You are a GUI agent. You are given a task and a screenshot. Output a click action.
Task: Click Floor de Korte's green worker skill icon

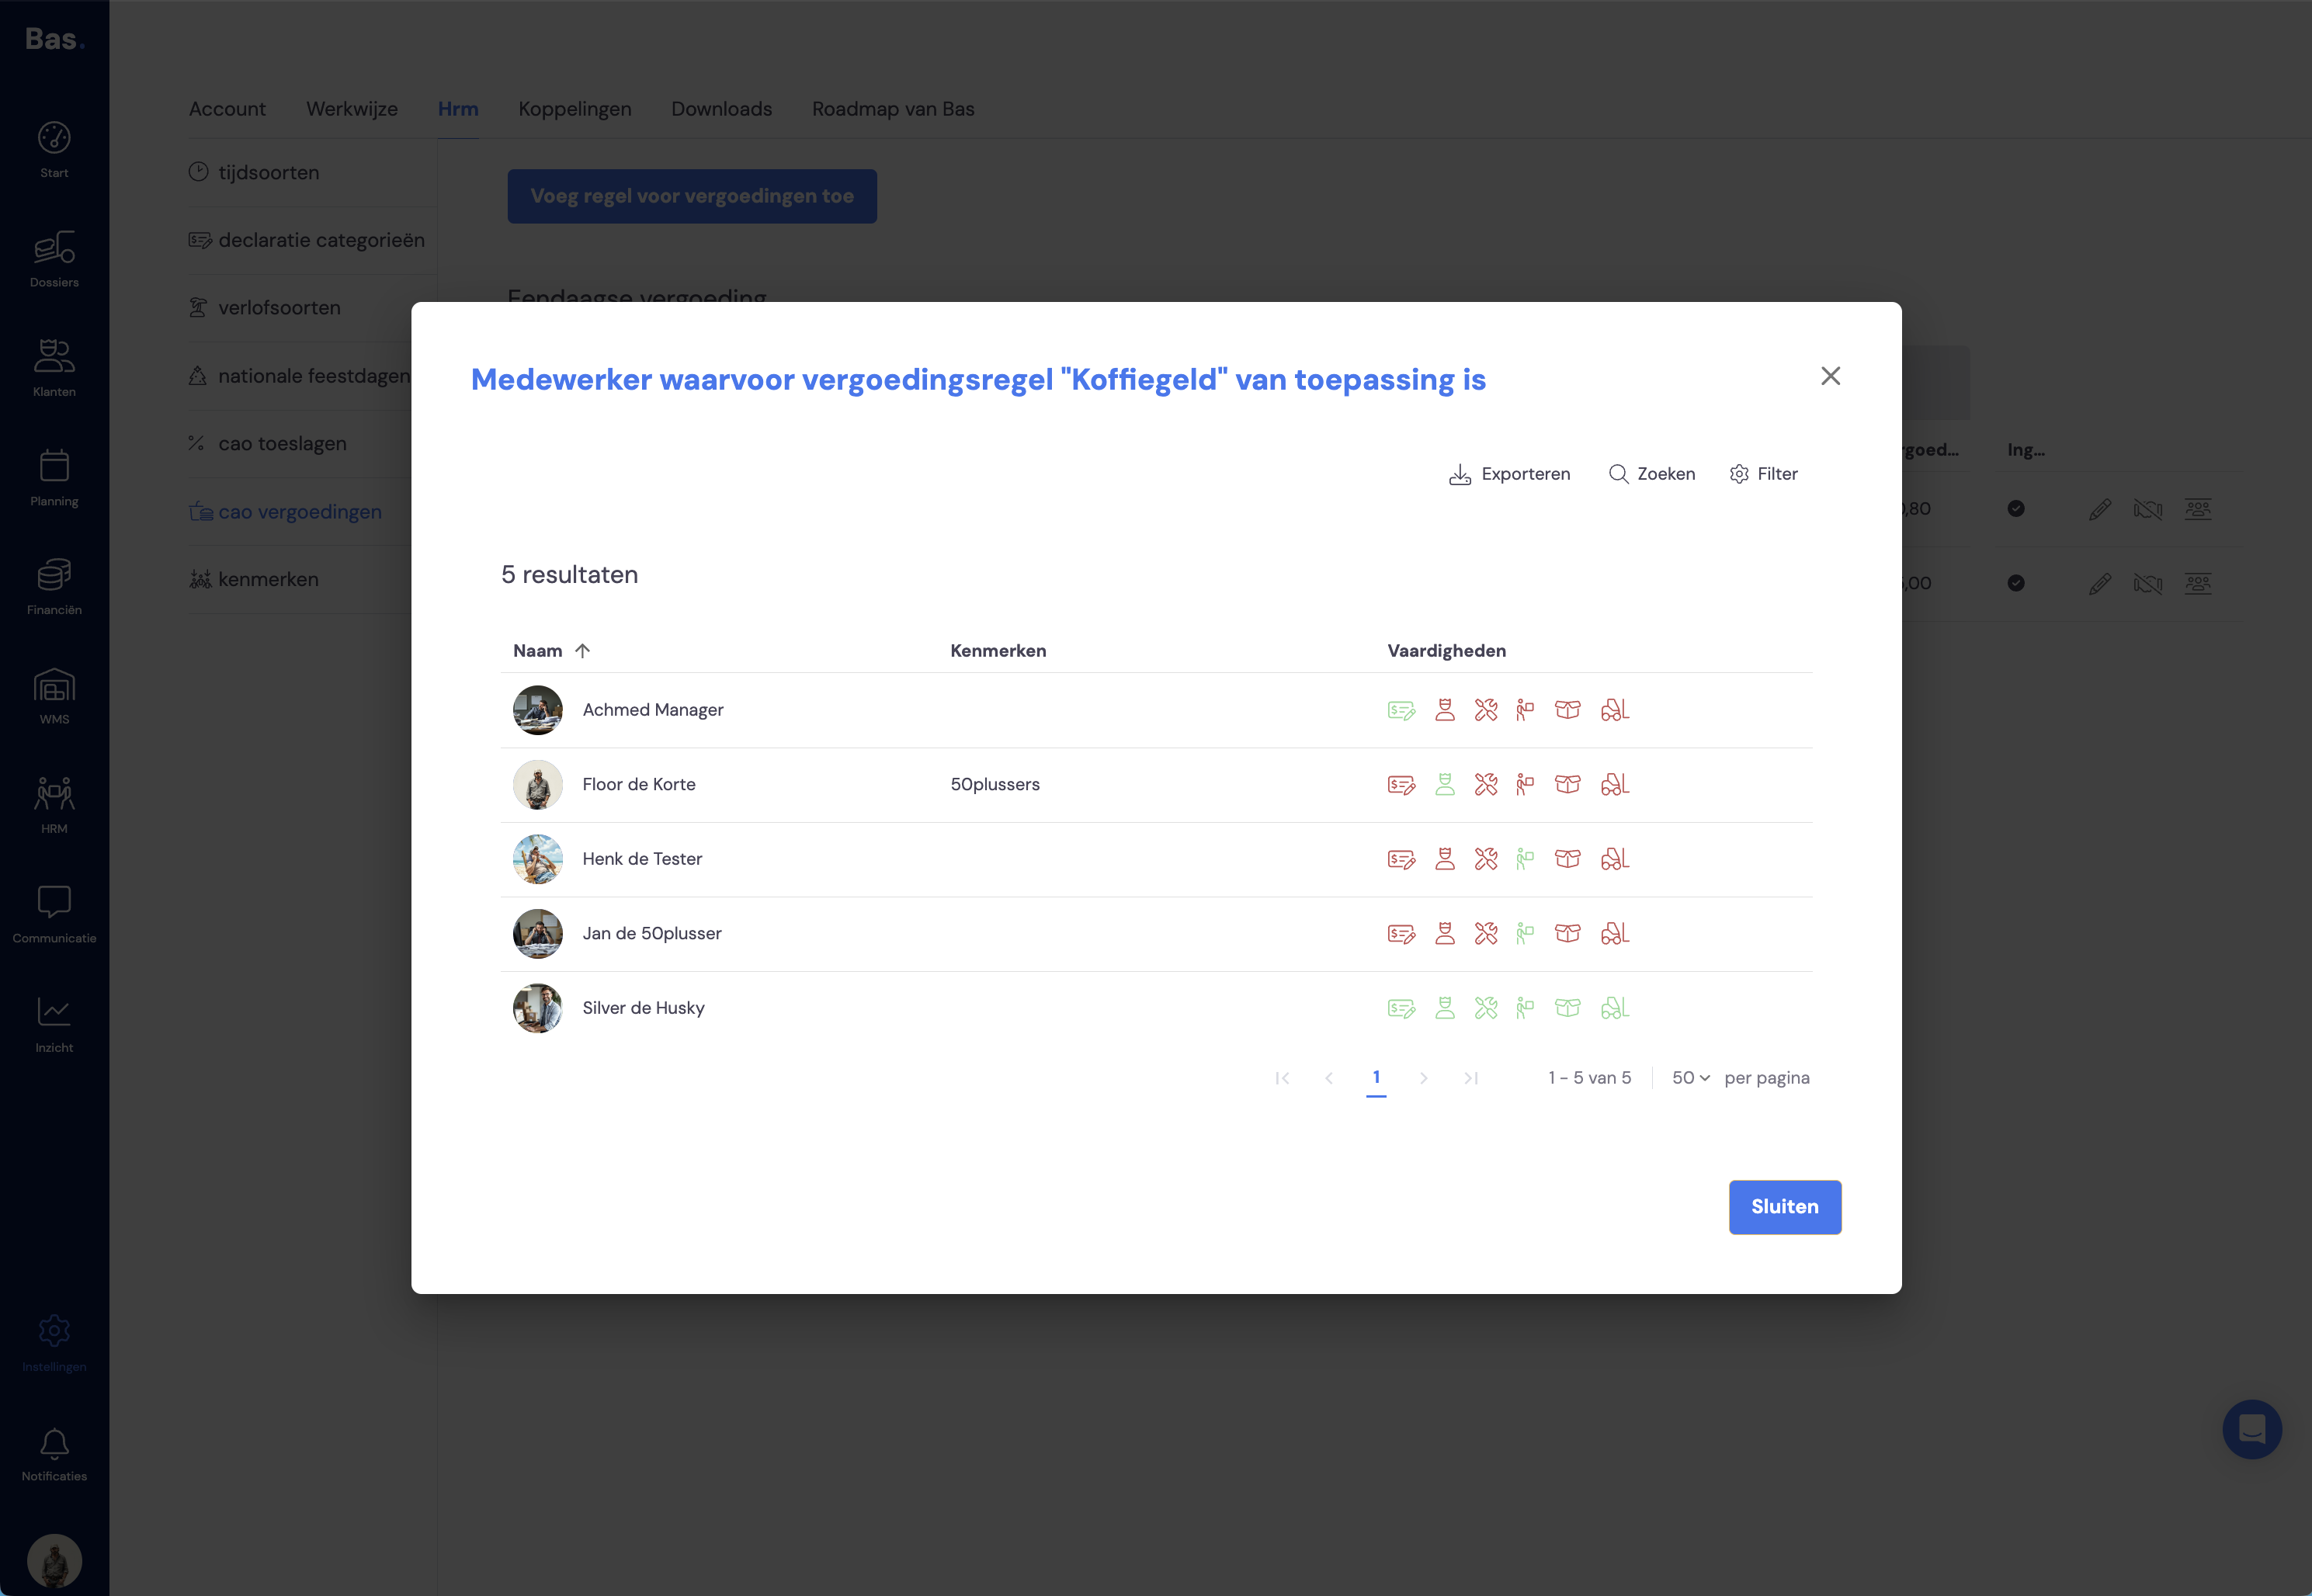[x=1444, y=785]
